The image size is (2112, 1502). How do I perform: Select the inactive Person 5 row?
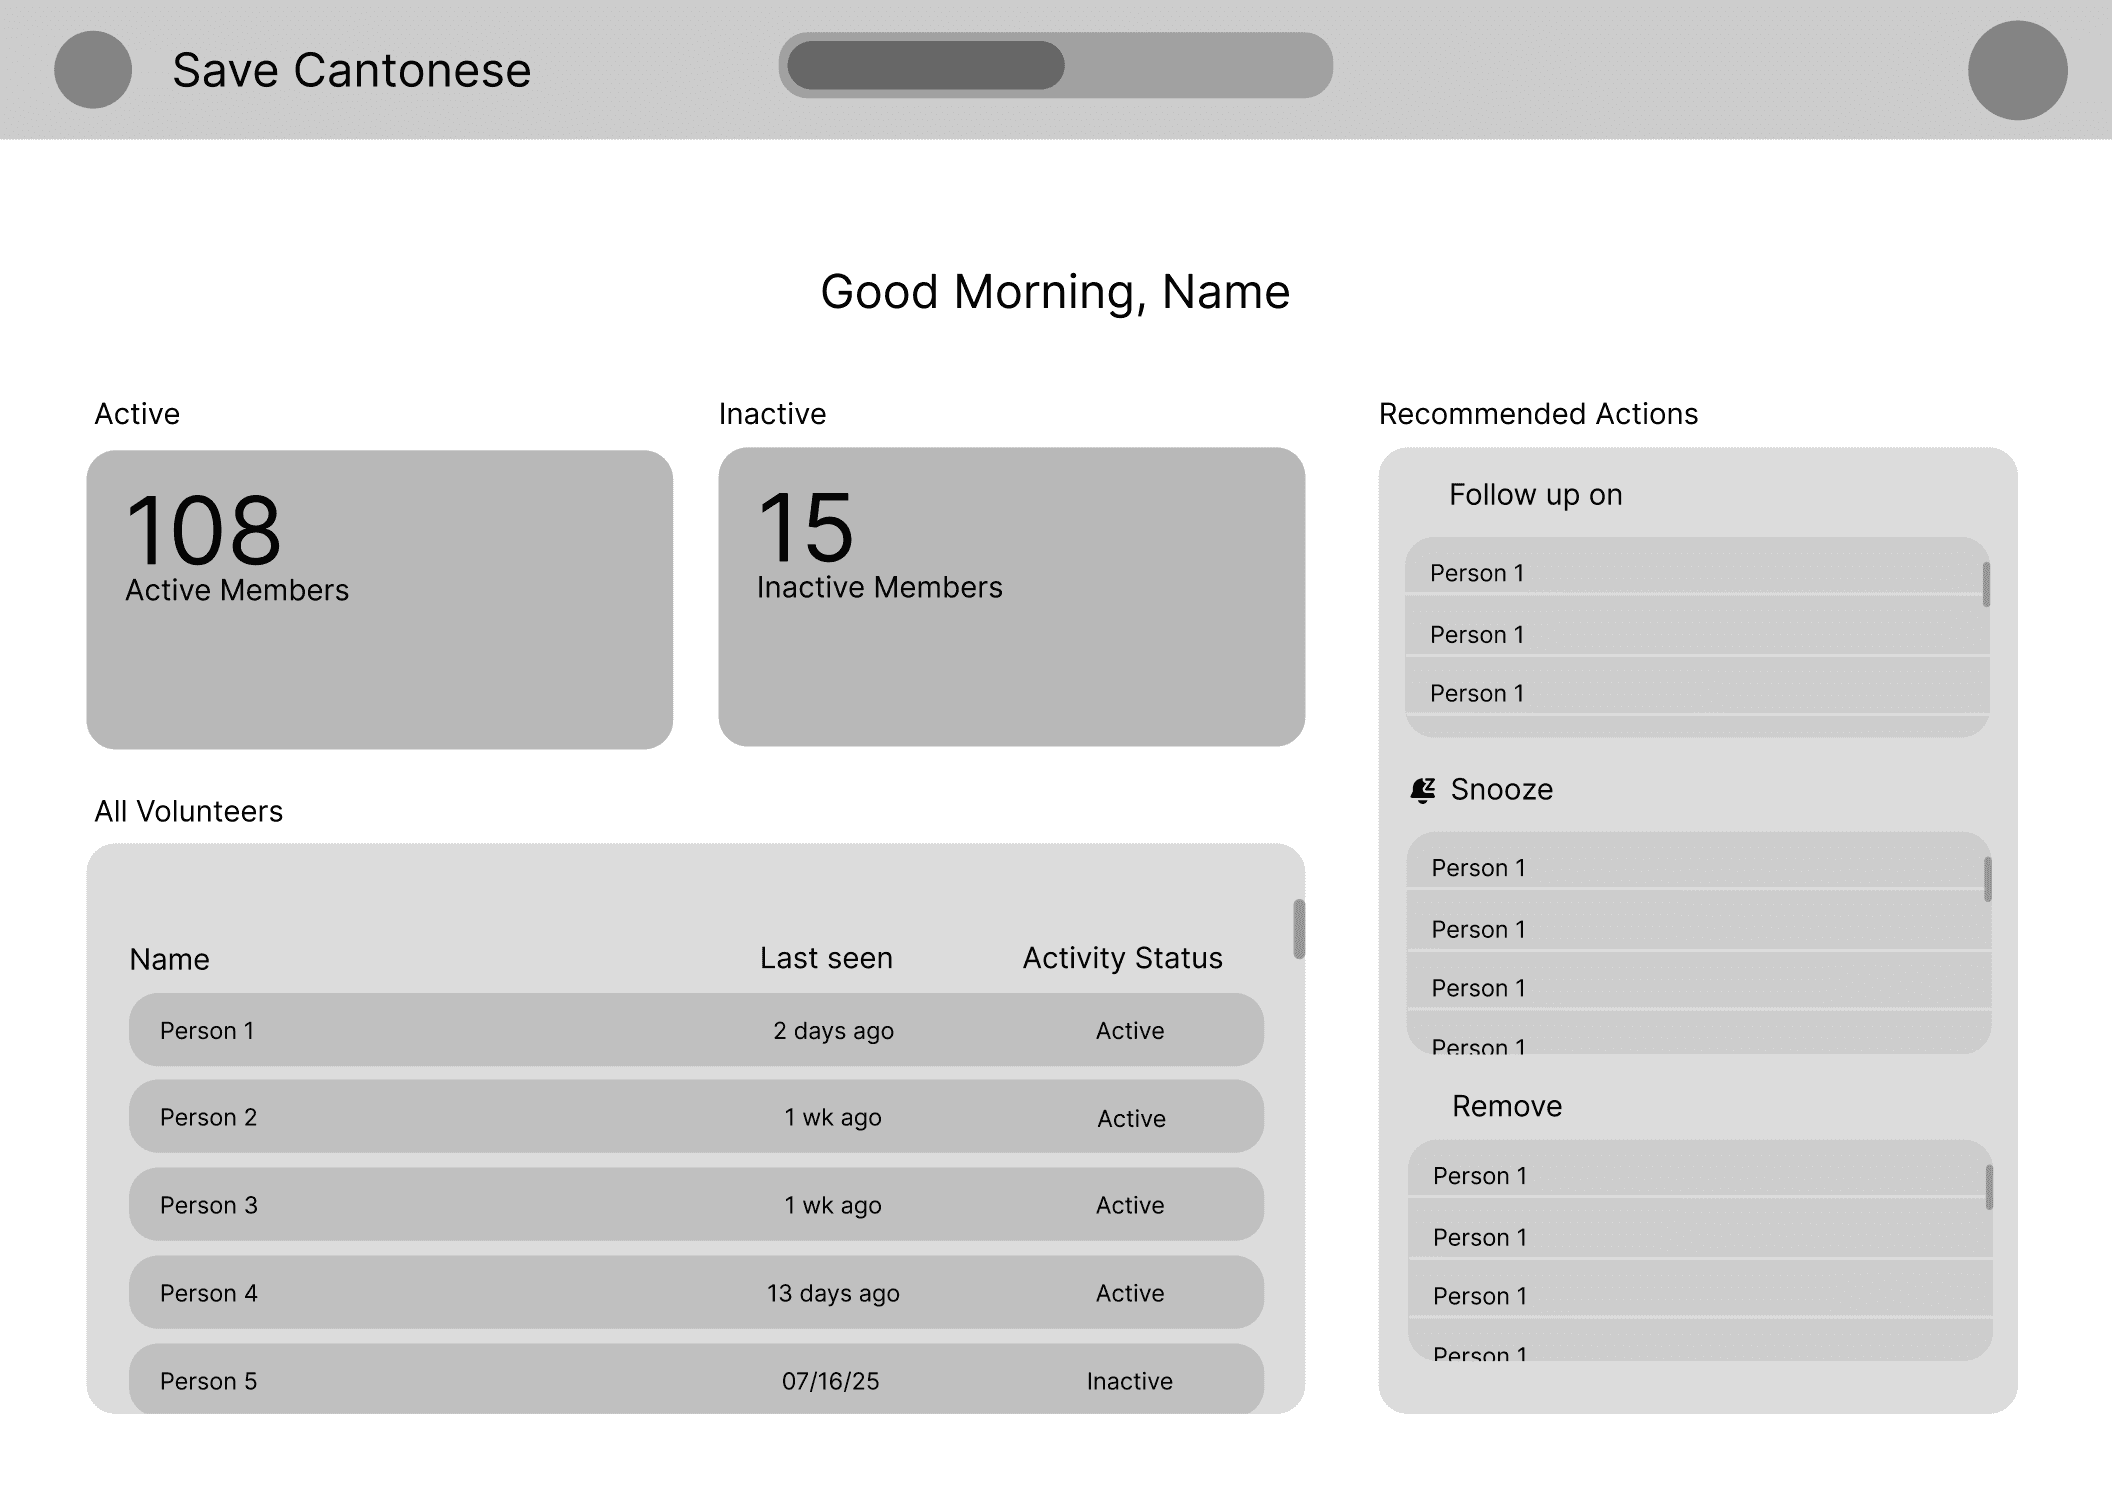pyautogui.click(x=696, y=1379)
